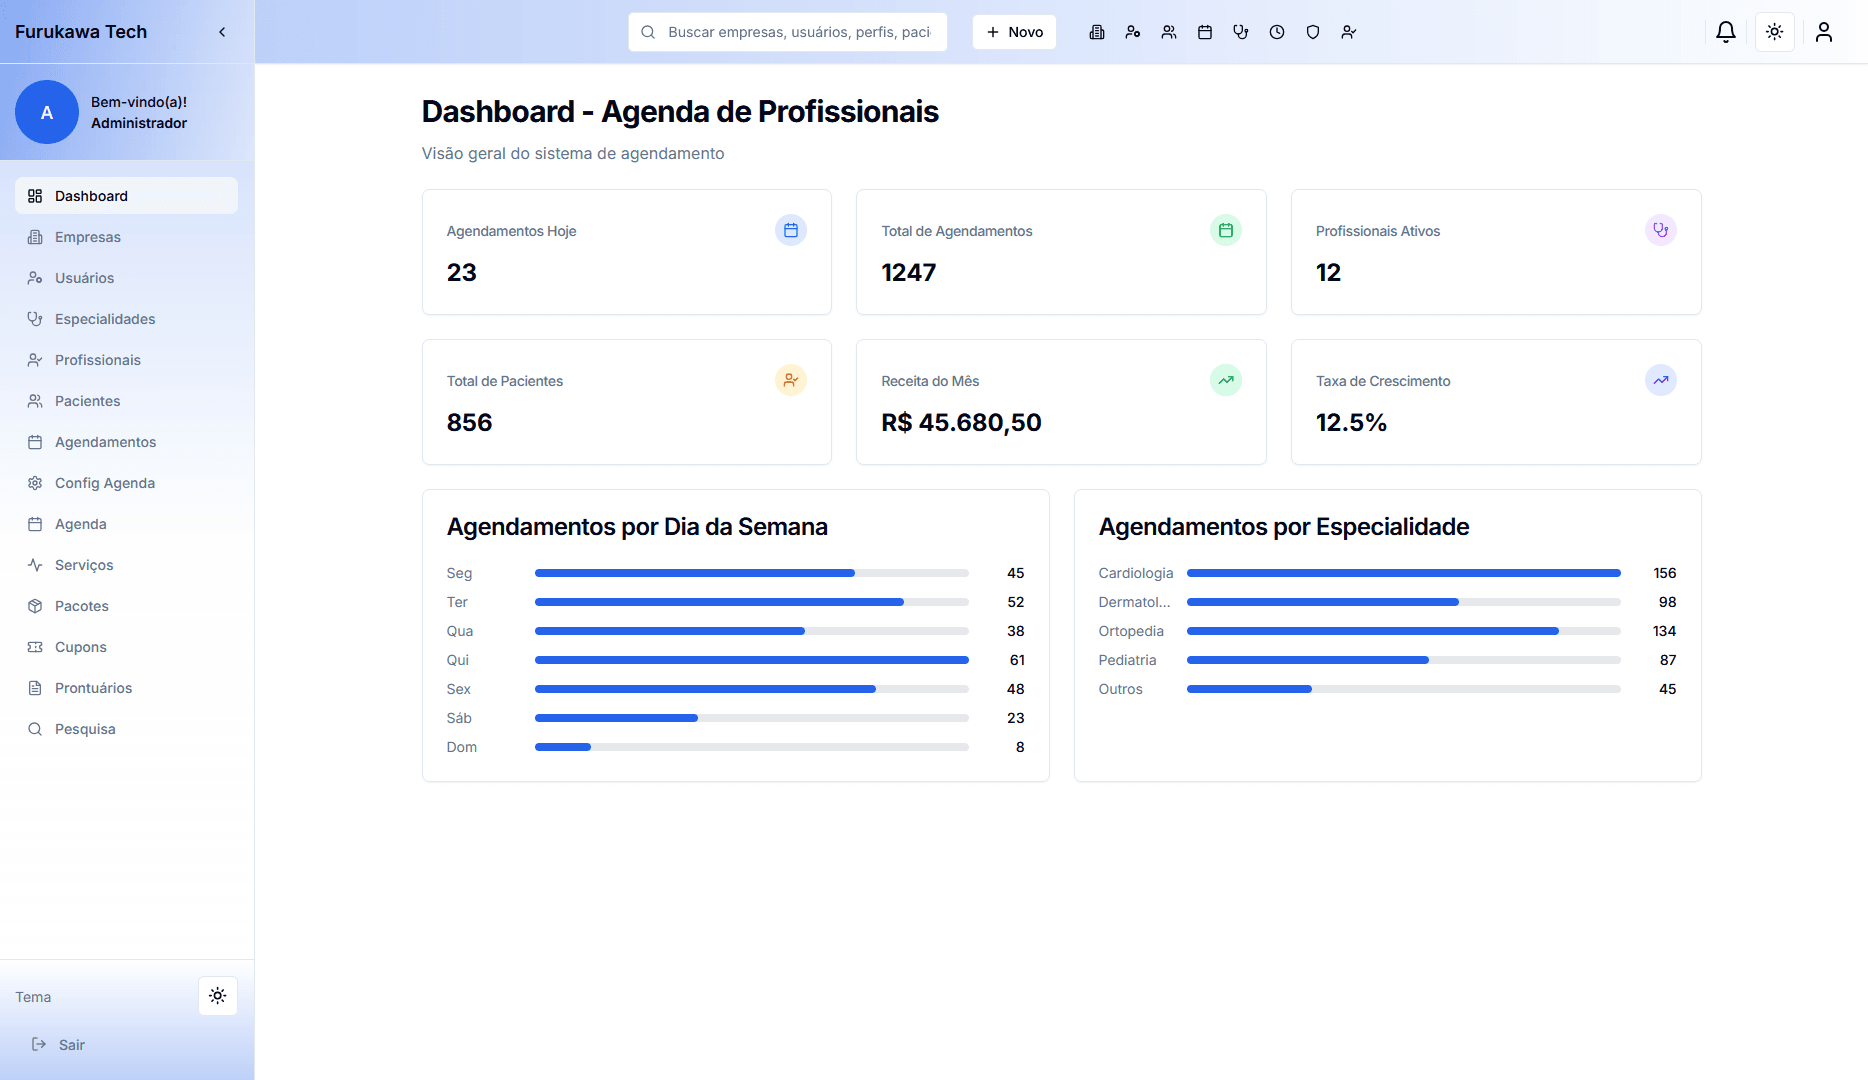This screenshot has width=1868, height=1080.
Task: Toggle dark mode with the Tema sun button
Action: [218, 995]
